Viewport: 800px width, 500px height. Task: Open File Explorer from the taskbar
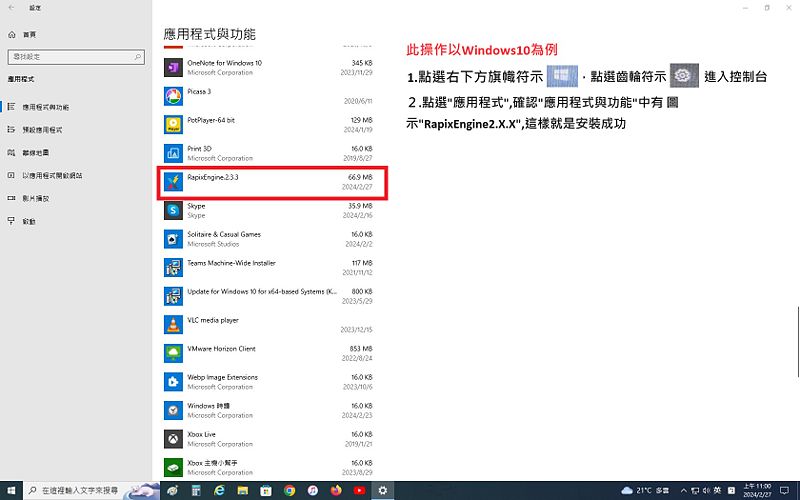tap(243, 490)
